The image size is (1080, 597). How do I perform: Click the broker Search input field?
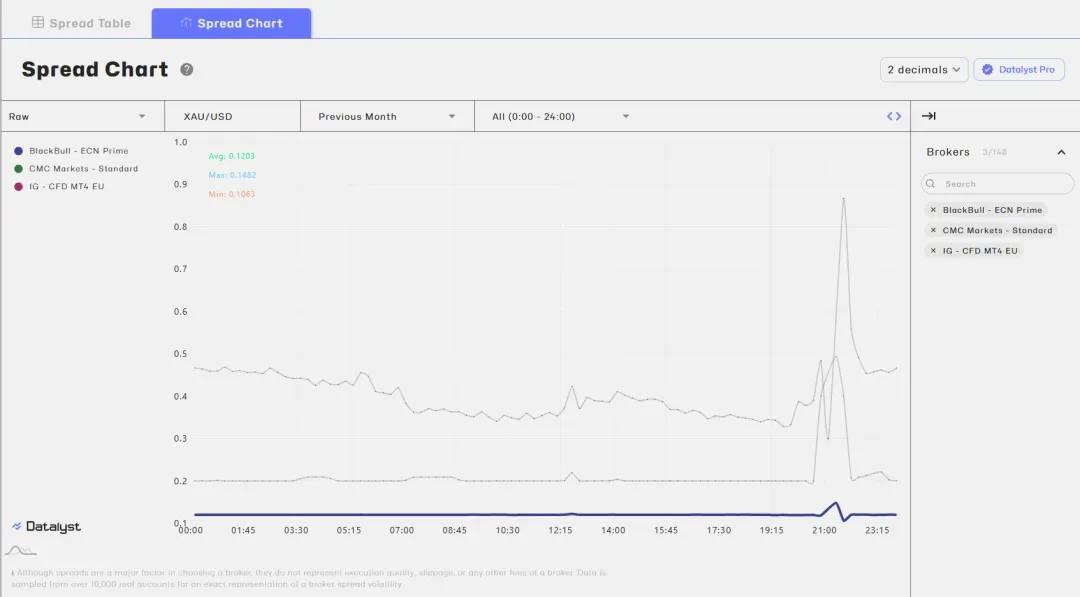click(x=997, y=184)
